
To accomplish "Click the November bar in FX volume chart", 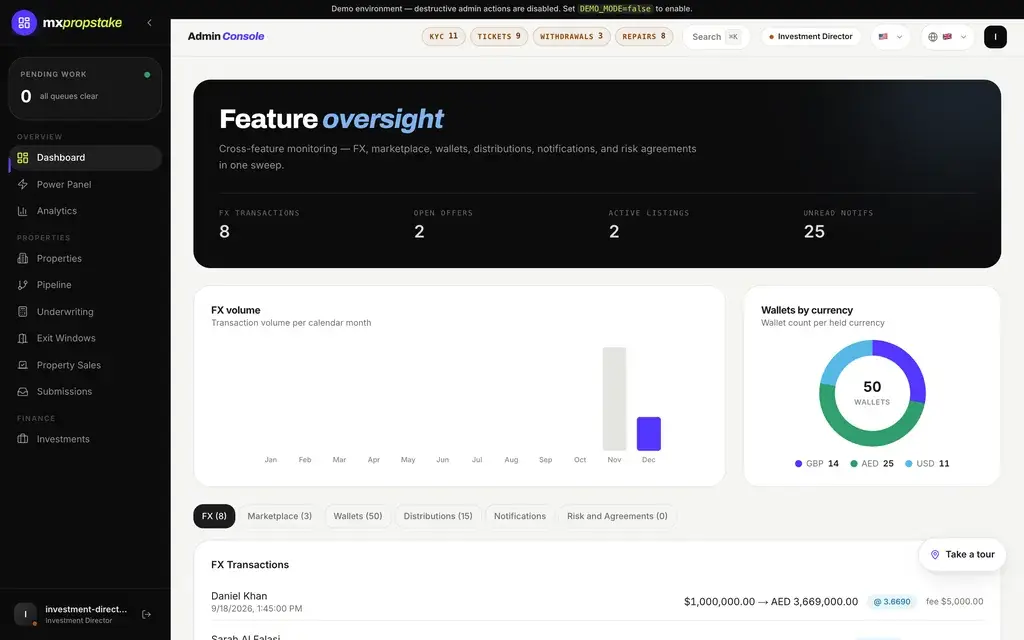I will coord(614,399).
